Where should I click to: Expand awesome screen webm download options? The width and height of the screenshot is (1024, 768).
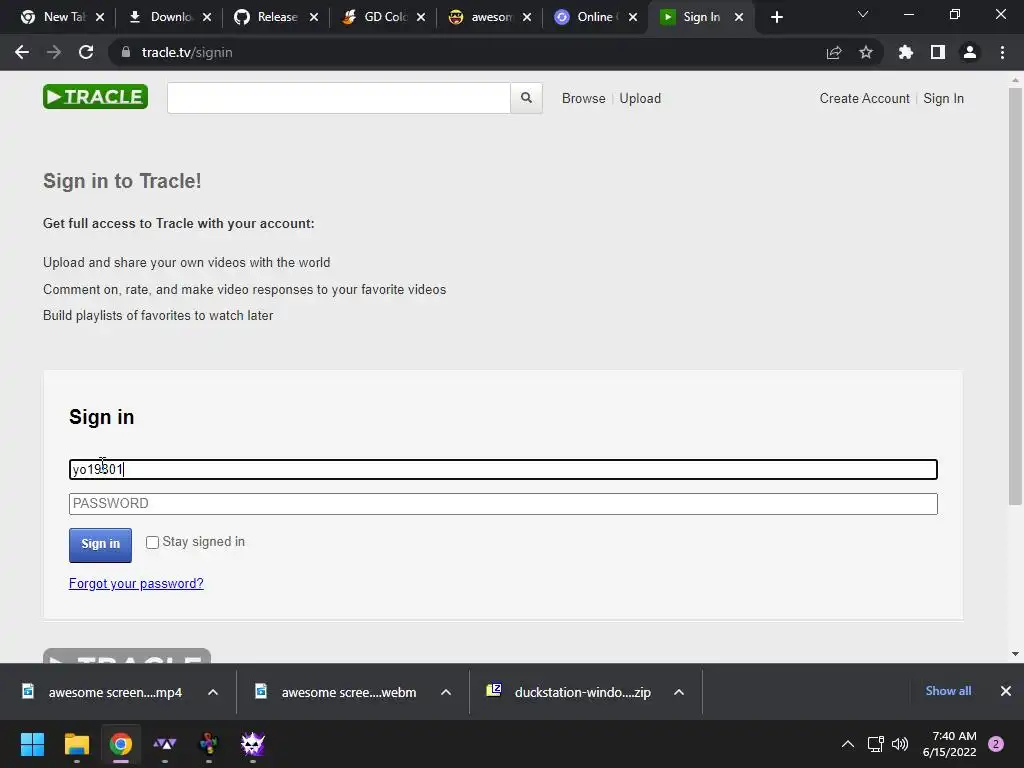[x=446, y=692]
